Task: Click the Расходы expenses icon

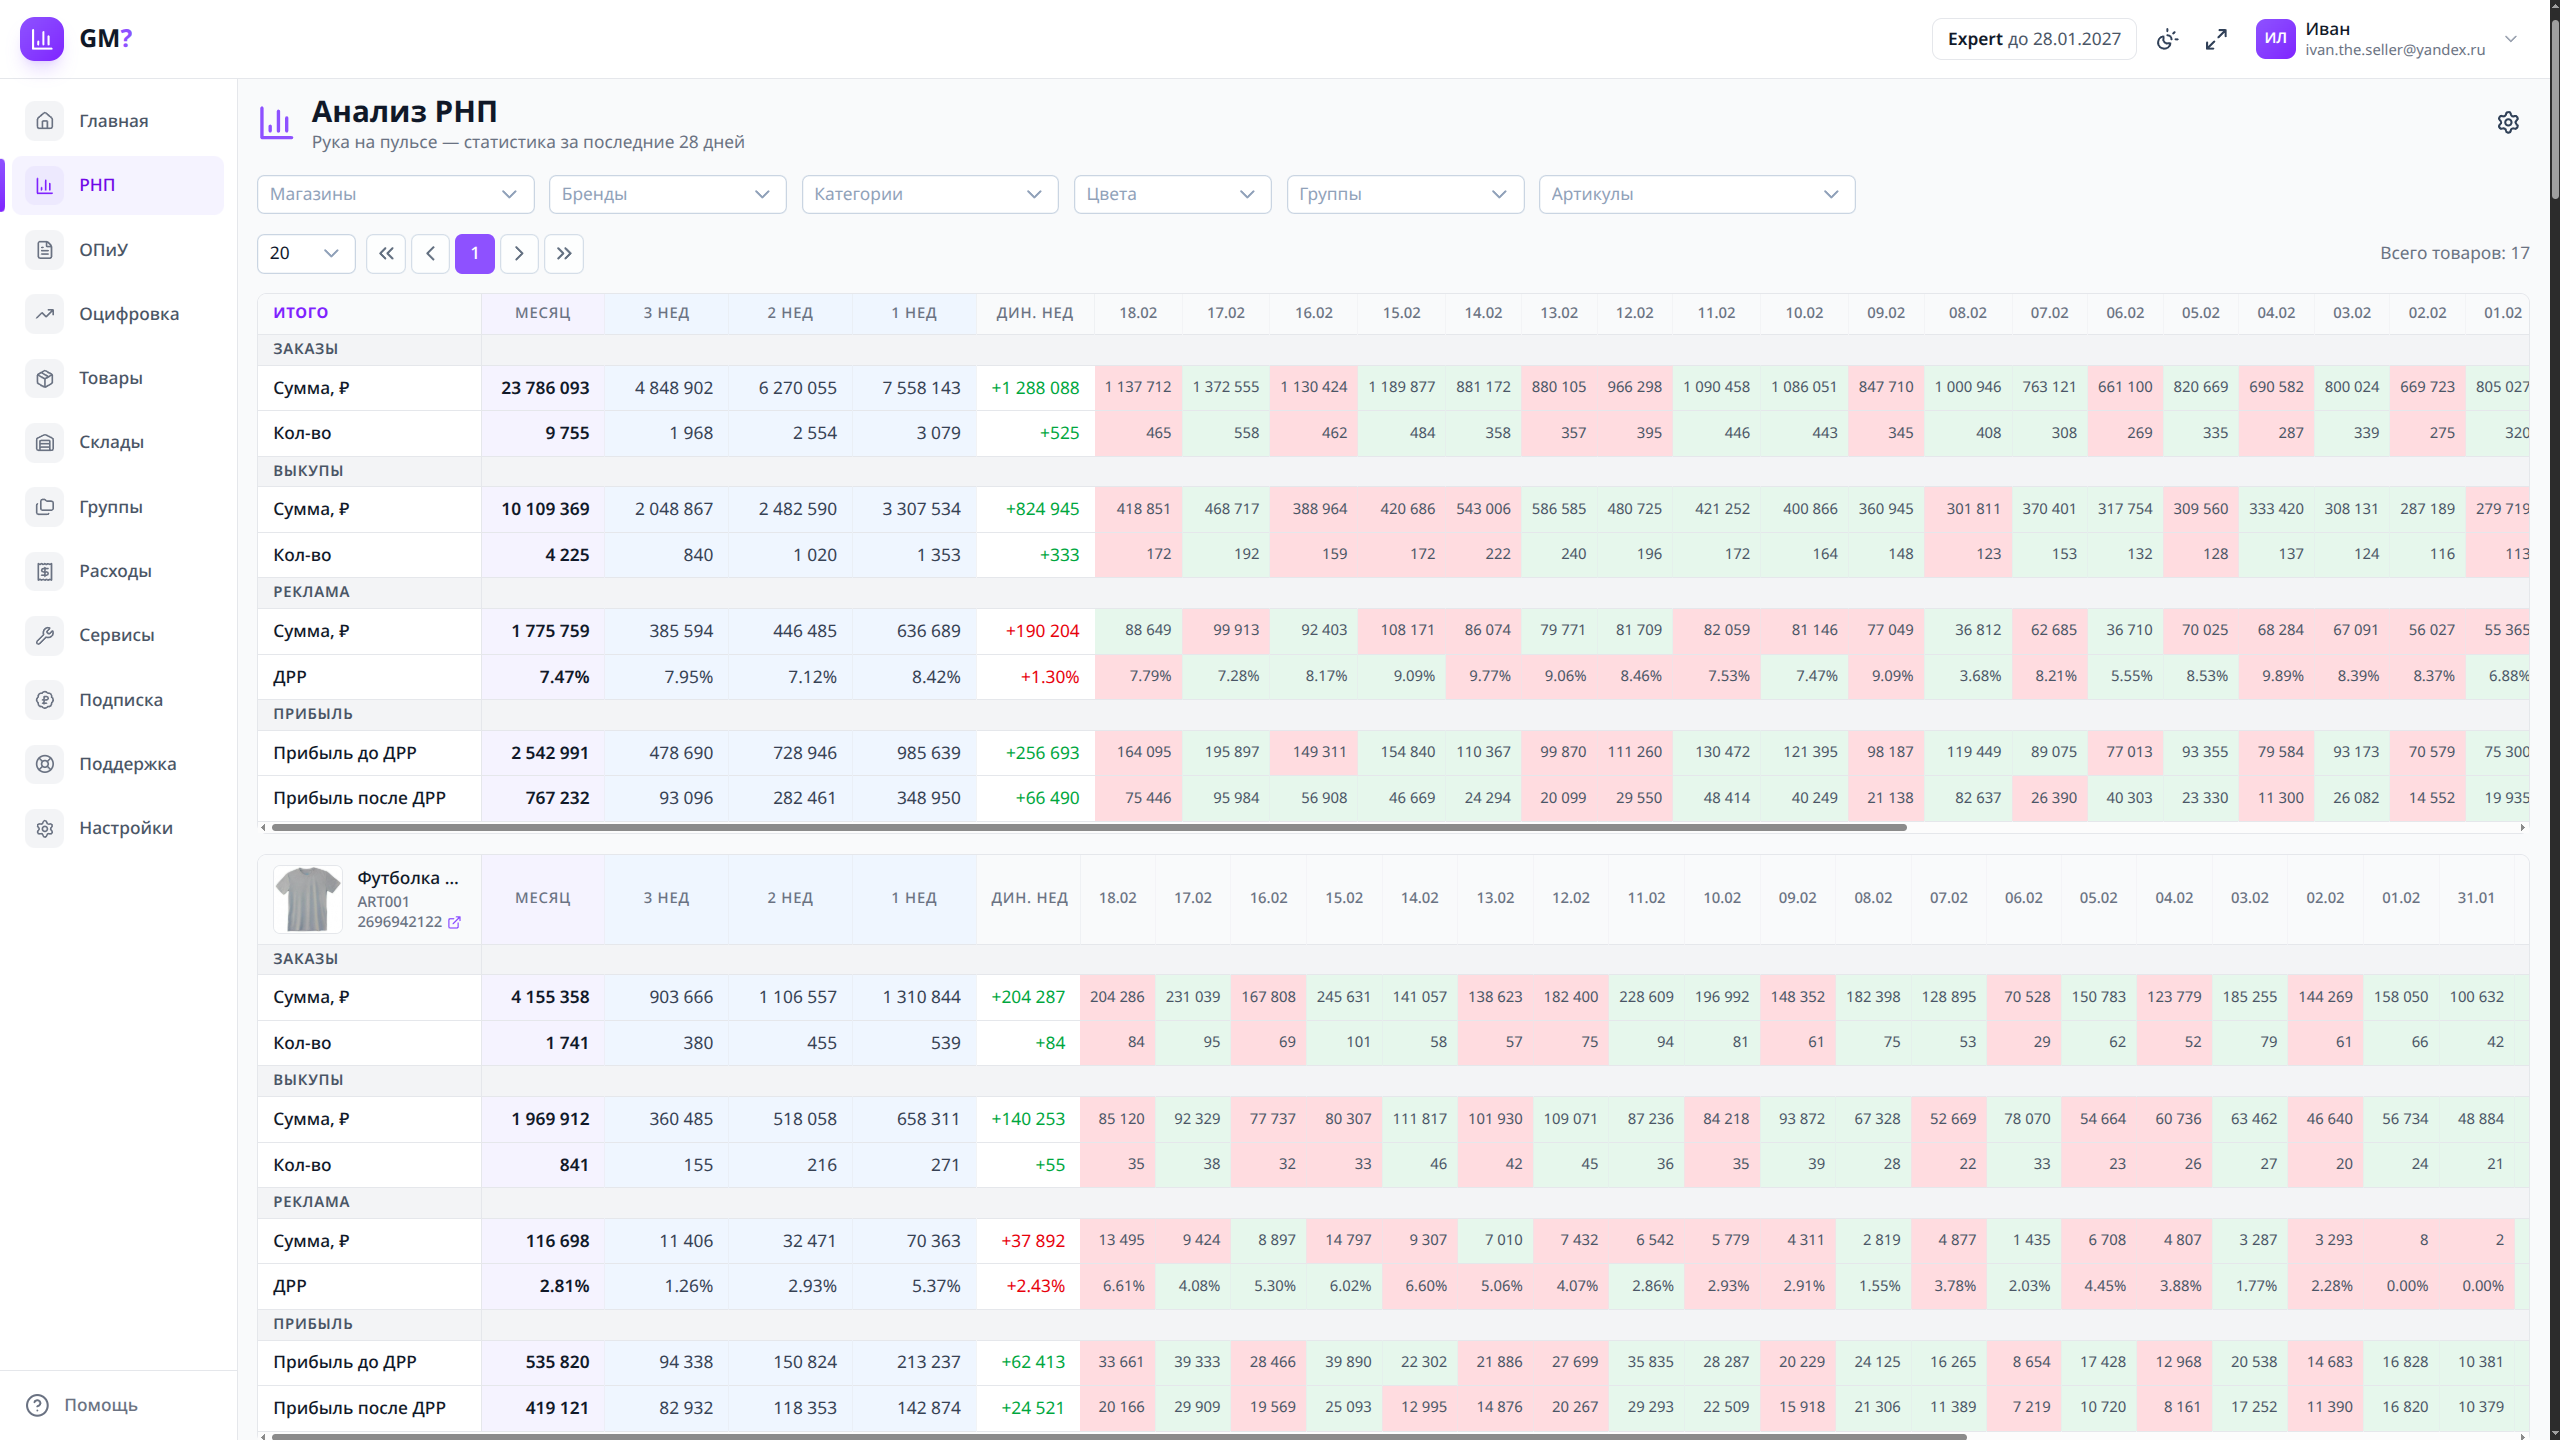Action: (x=45, y=571)
